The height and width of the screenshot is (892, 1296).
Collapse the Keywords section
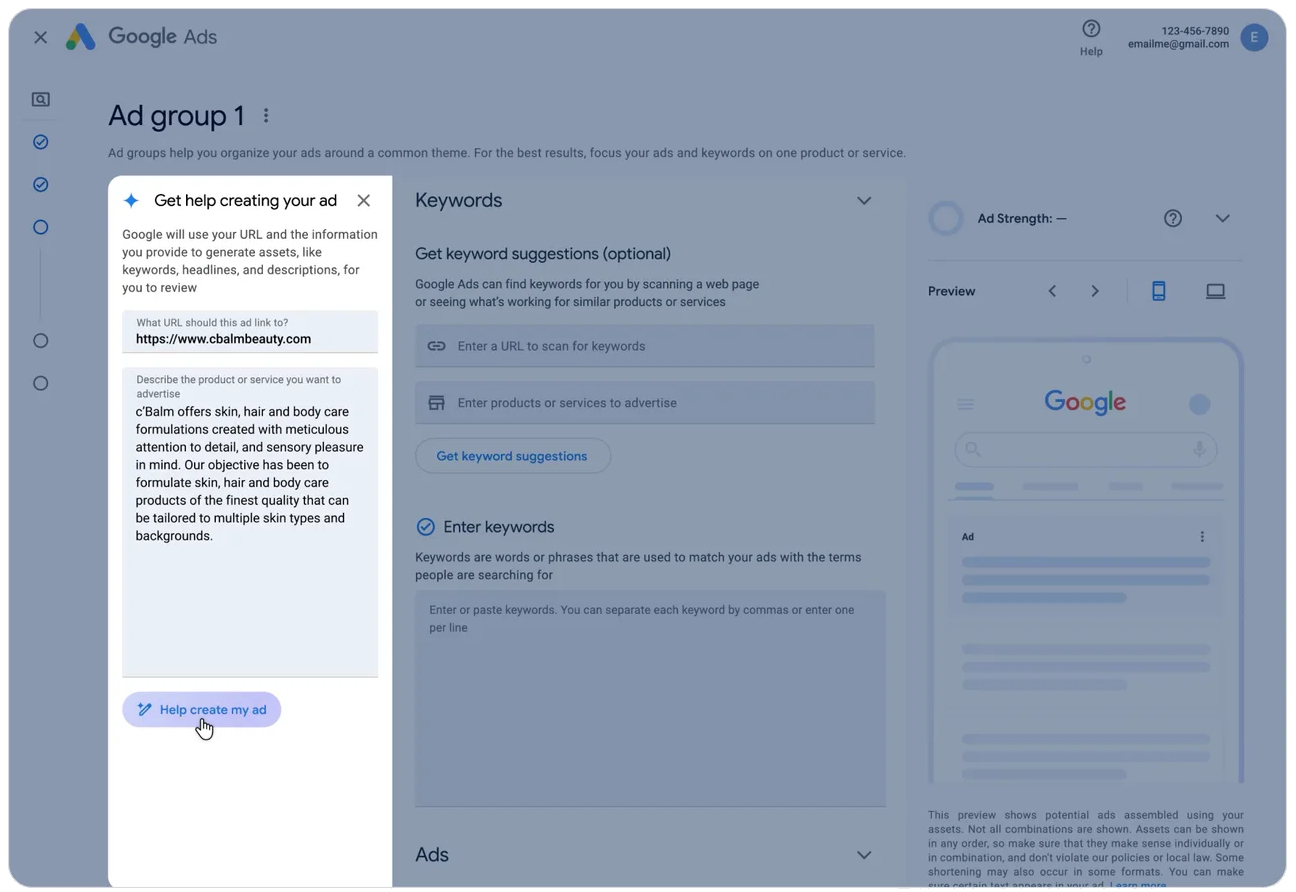864,200
